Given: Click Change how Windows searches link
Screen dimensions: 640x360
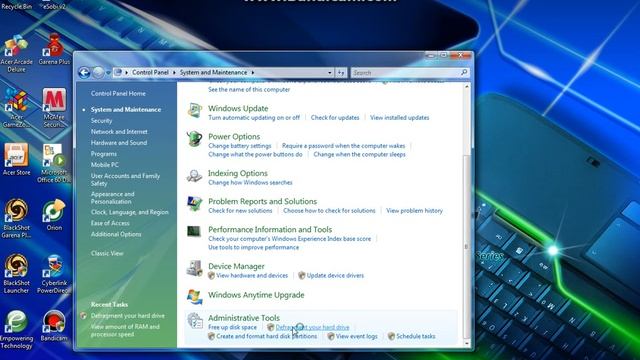Looking at the screenshot, I should pyautogui.click(x=250, y=182).
